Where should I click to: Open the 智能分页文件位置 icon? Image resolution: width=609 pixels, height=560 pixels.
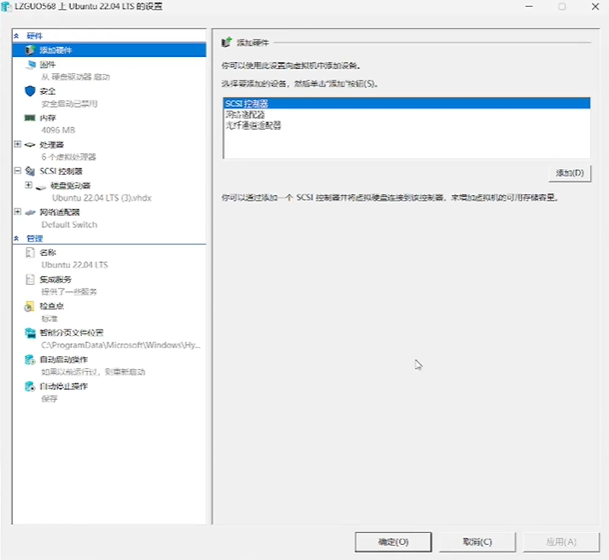(30, 333)
